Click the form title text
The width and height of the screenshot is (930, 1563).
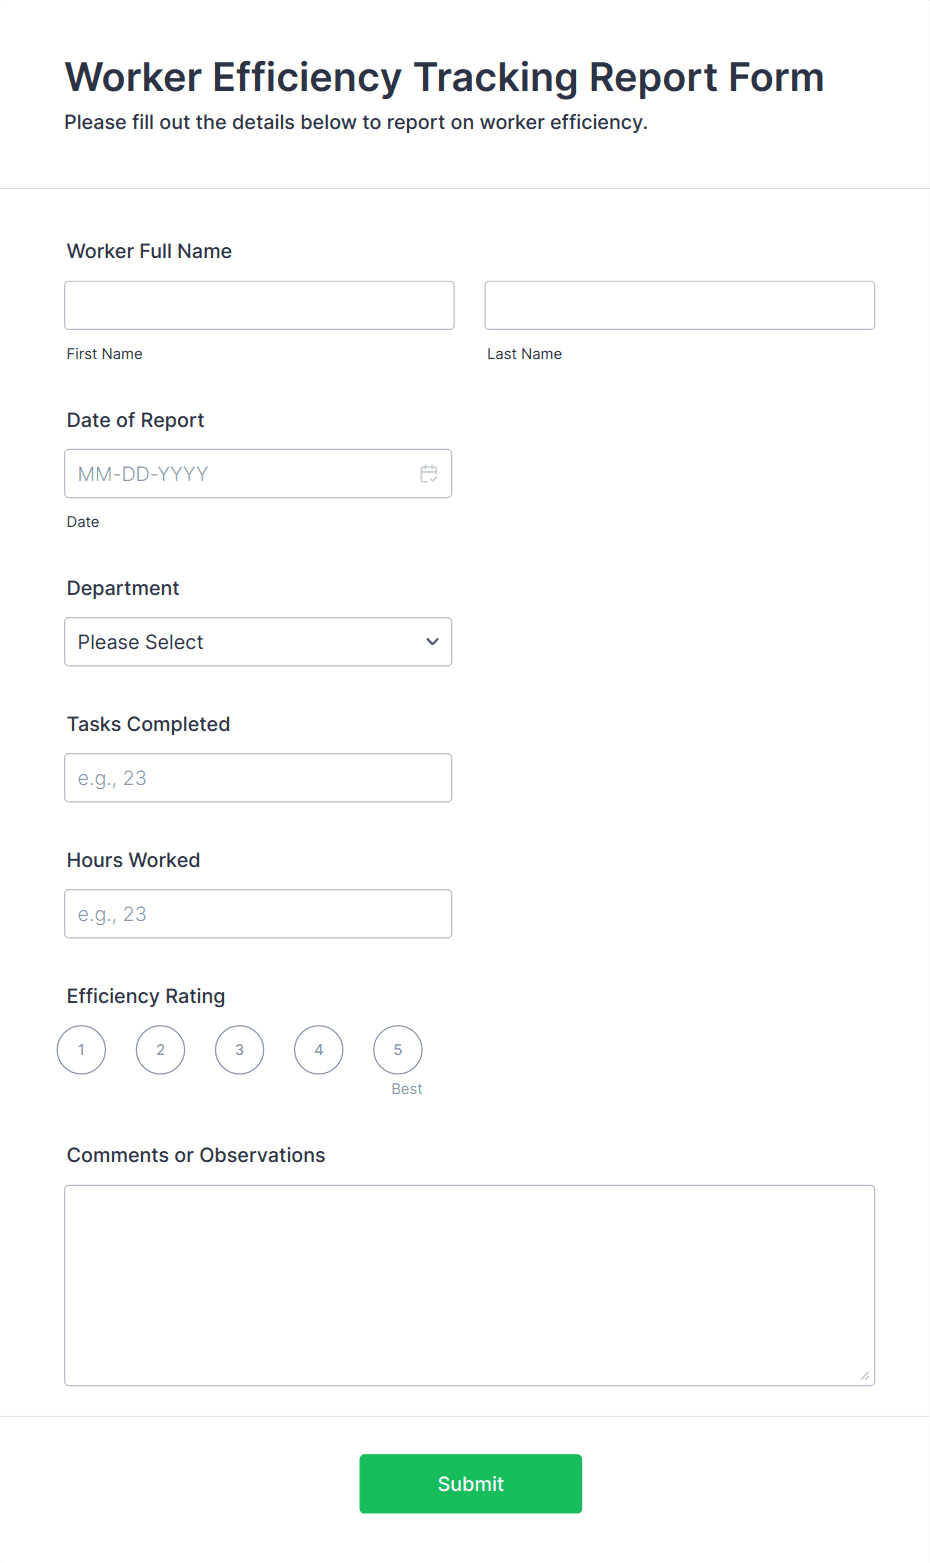[444, 76]
